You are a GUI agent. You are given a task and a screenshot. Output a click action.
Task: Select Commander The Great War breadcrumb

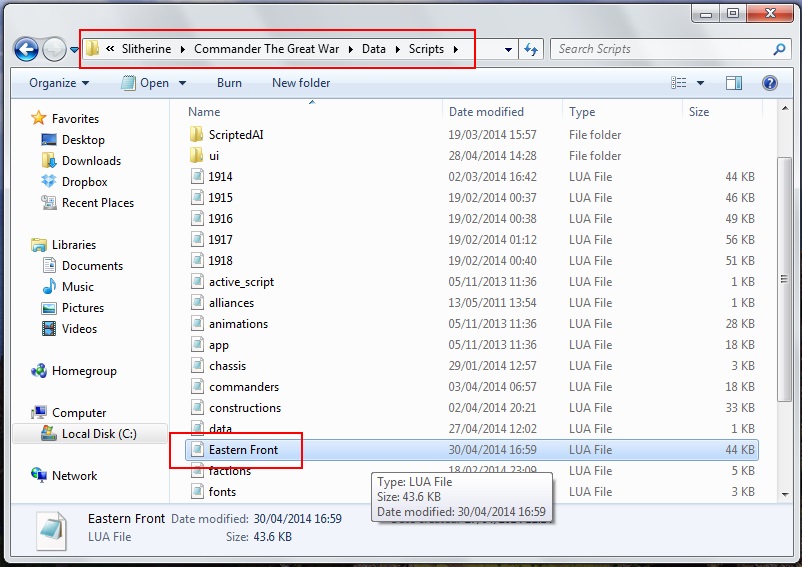pos(266,49)
